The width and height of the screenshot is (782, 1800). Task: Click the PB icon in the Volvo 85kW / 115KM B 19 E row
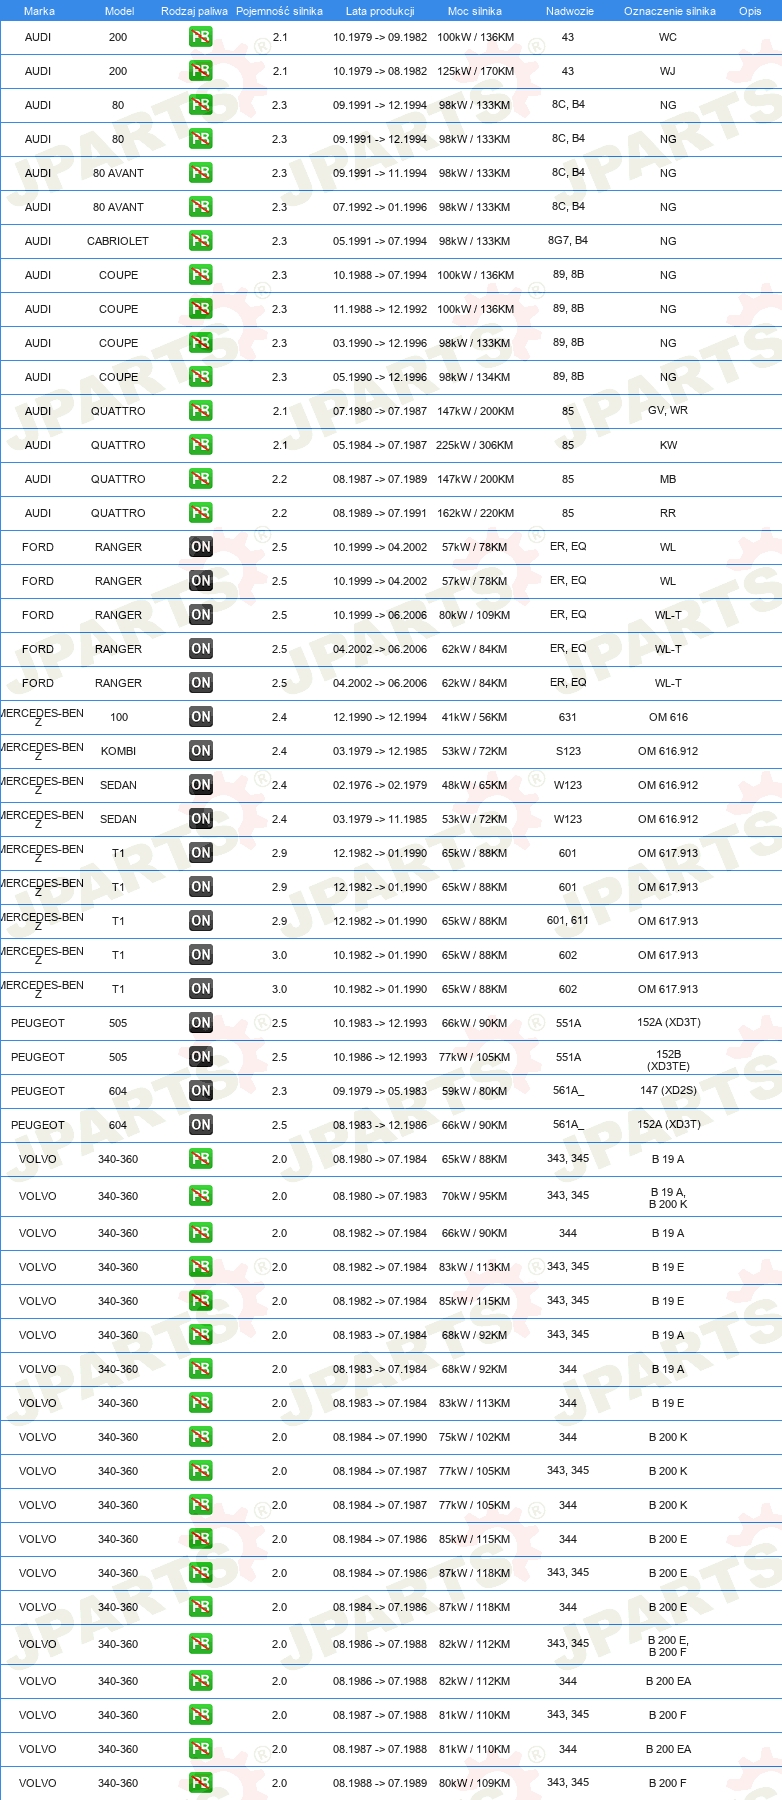point(201,1301)
